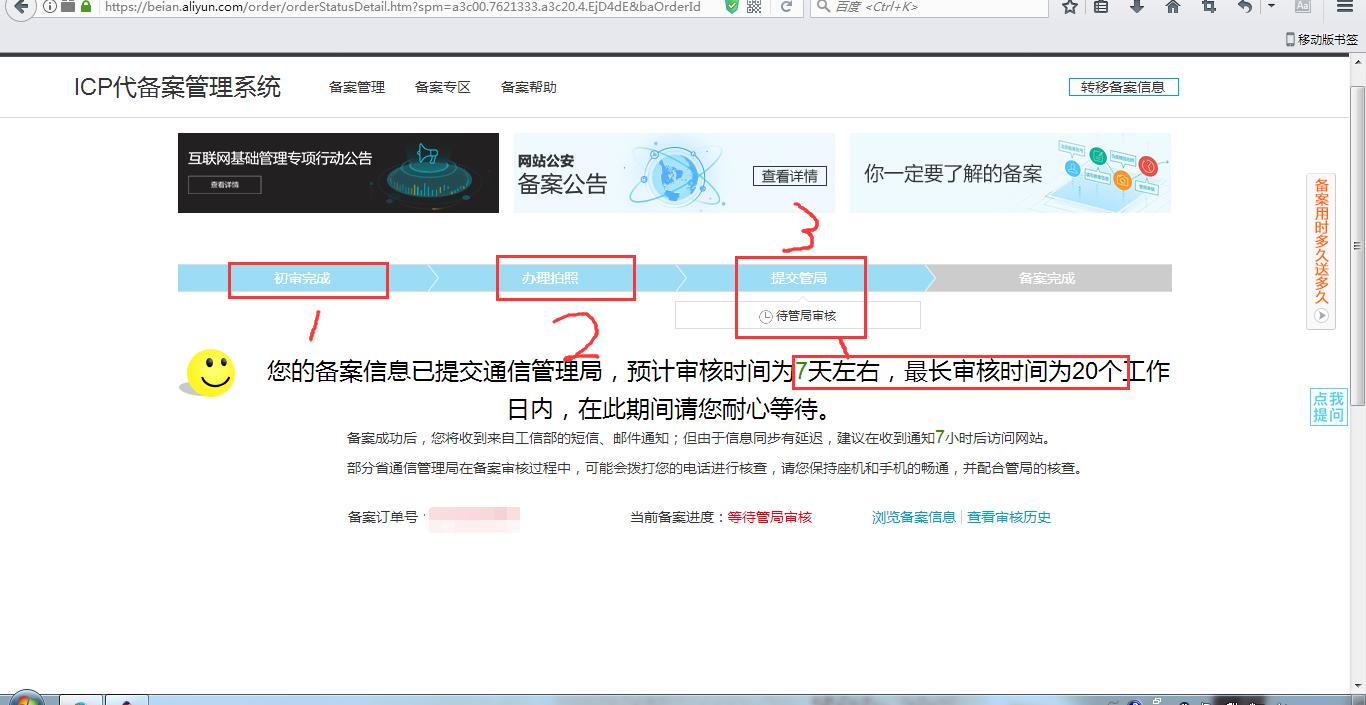
Task: Go to the browser Home page
Action: point(1172,8)
